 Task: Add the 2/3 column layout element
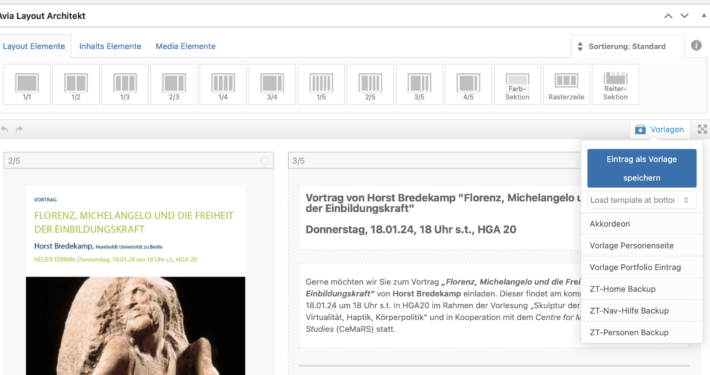[174, 85]
